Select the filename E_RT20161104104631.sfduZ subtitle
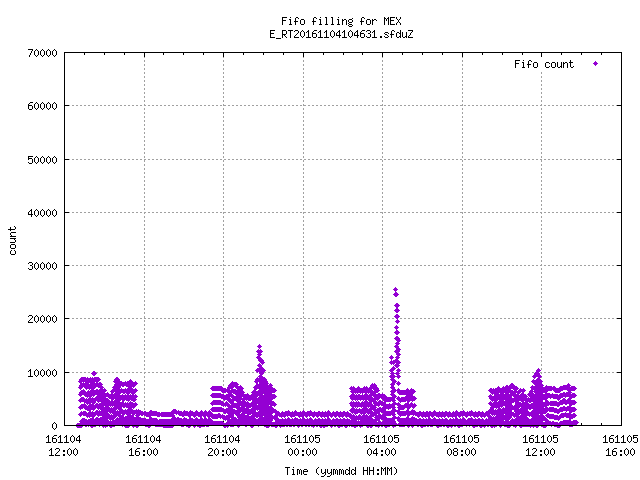640x480 pixels. 341,34
